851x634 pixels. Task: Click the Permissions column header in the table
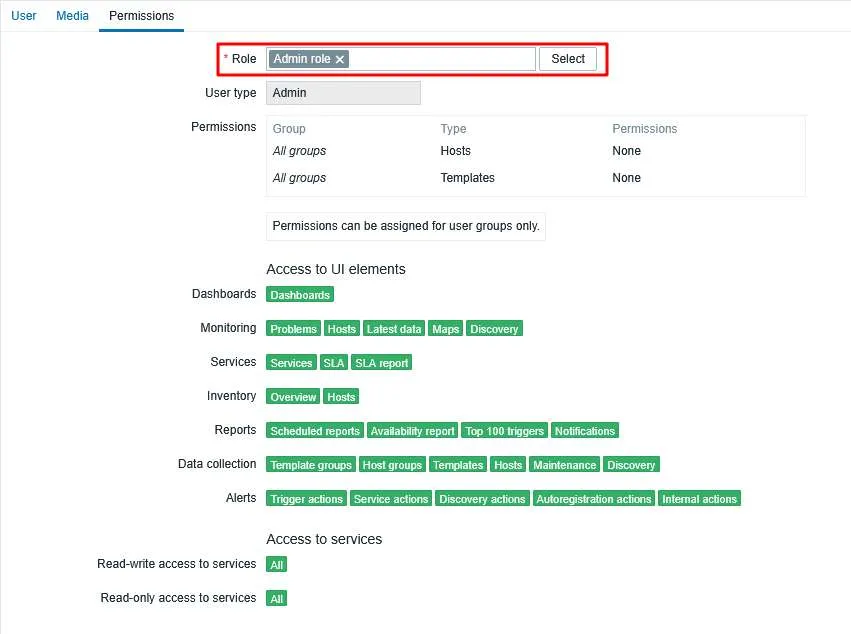(644, 129)
